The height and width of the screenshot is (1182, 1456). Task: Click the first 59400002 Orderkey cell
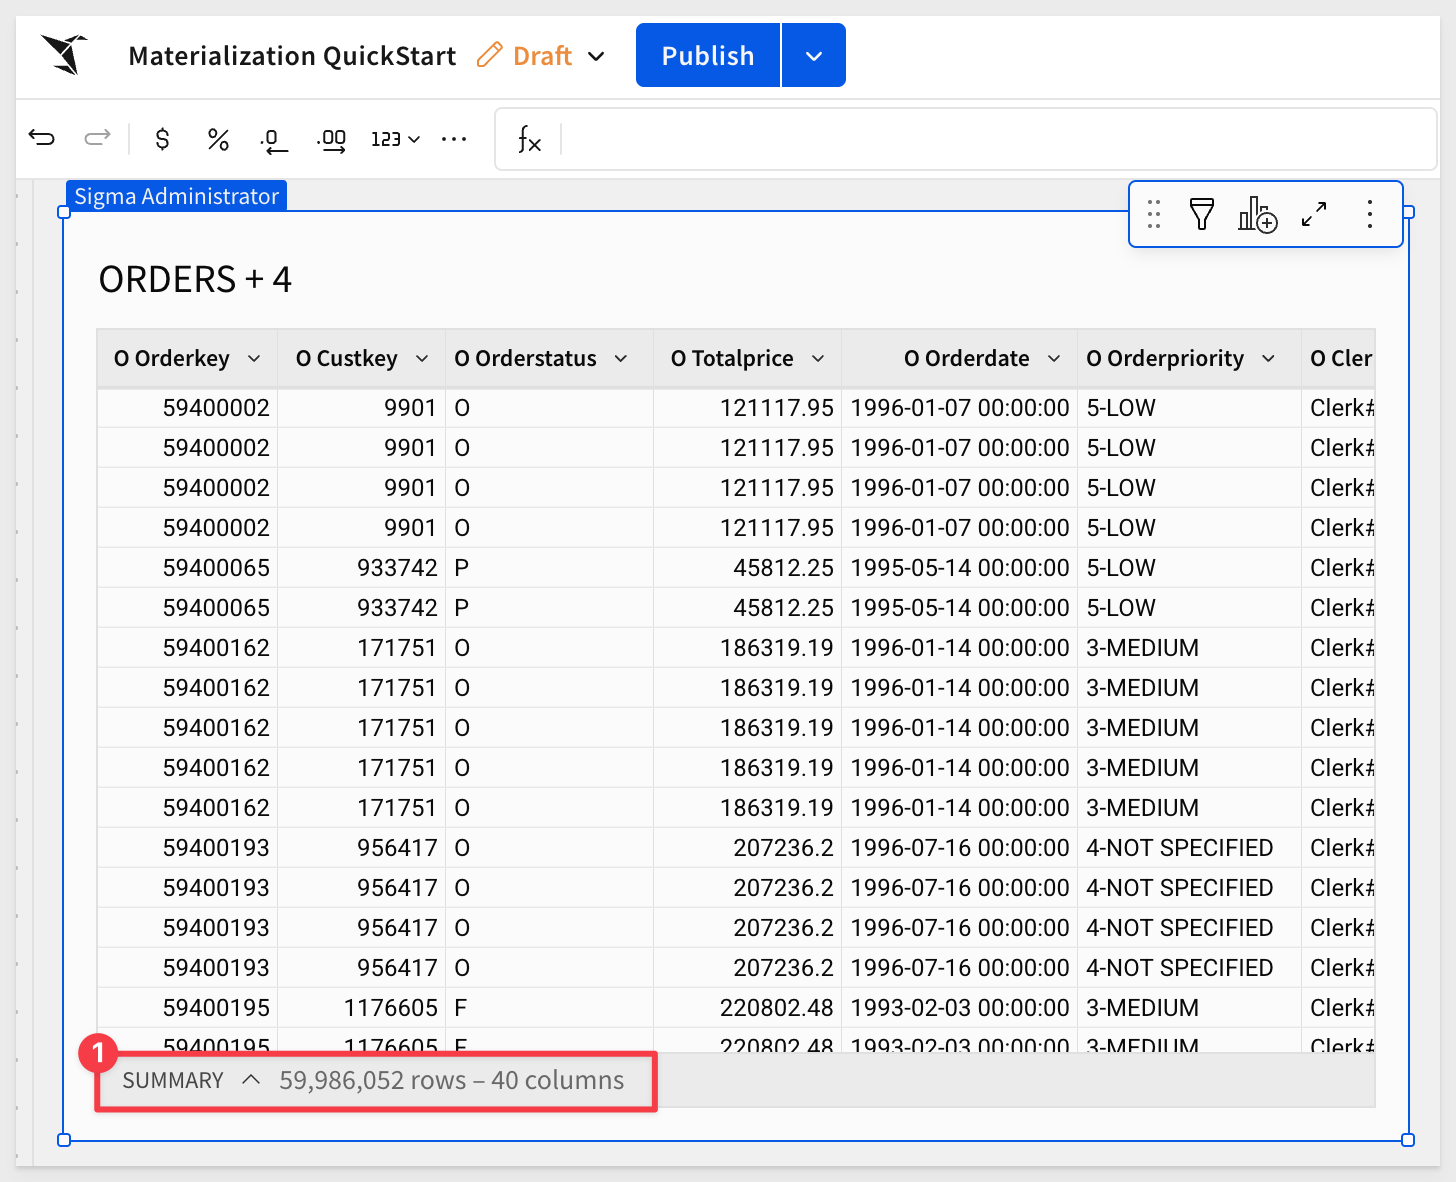187,408
